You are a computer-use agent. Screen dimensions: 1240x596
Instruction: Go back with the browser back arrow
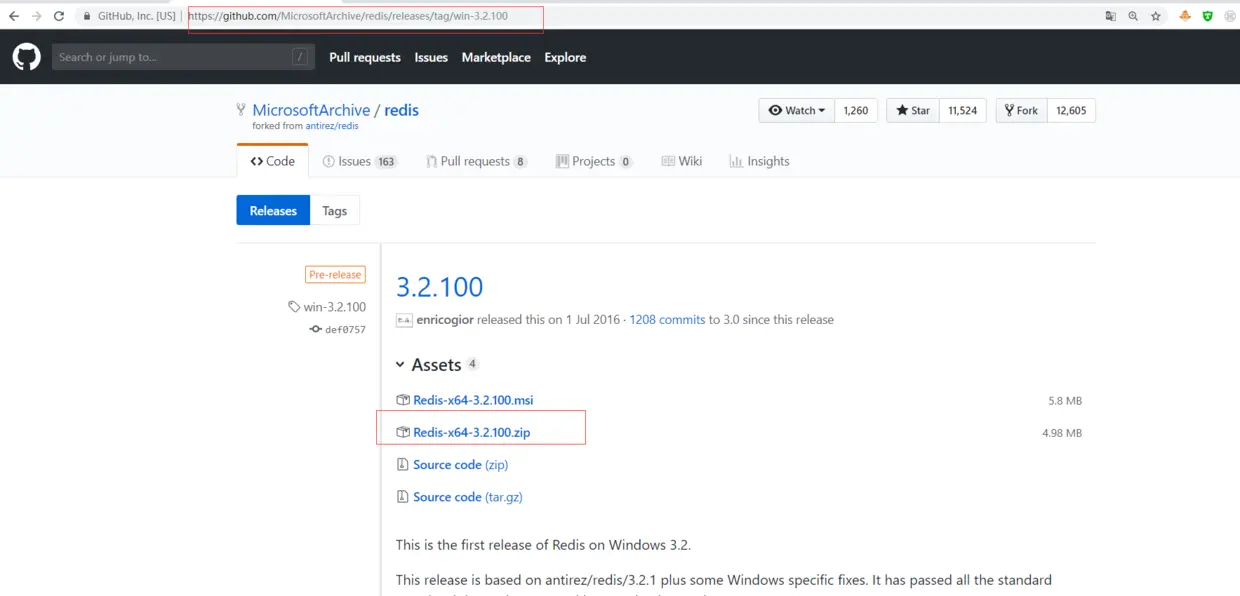coord(14,16)
